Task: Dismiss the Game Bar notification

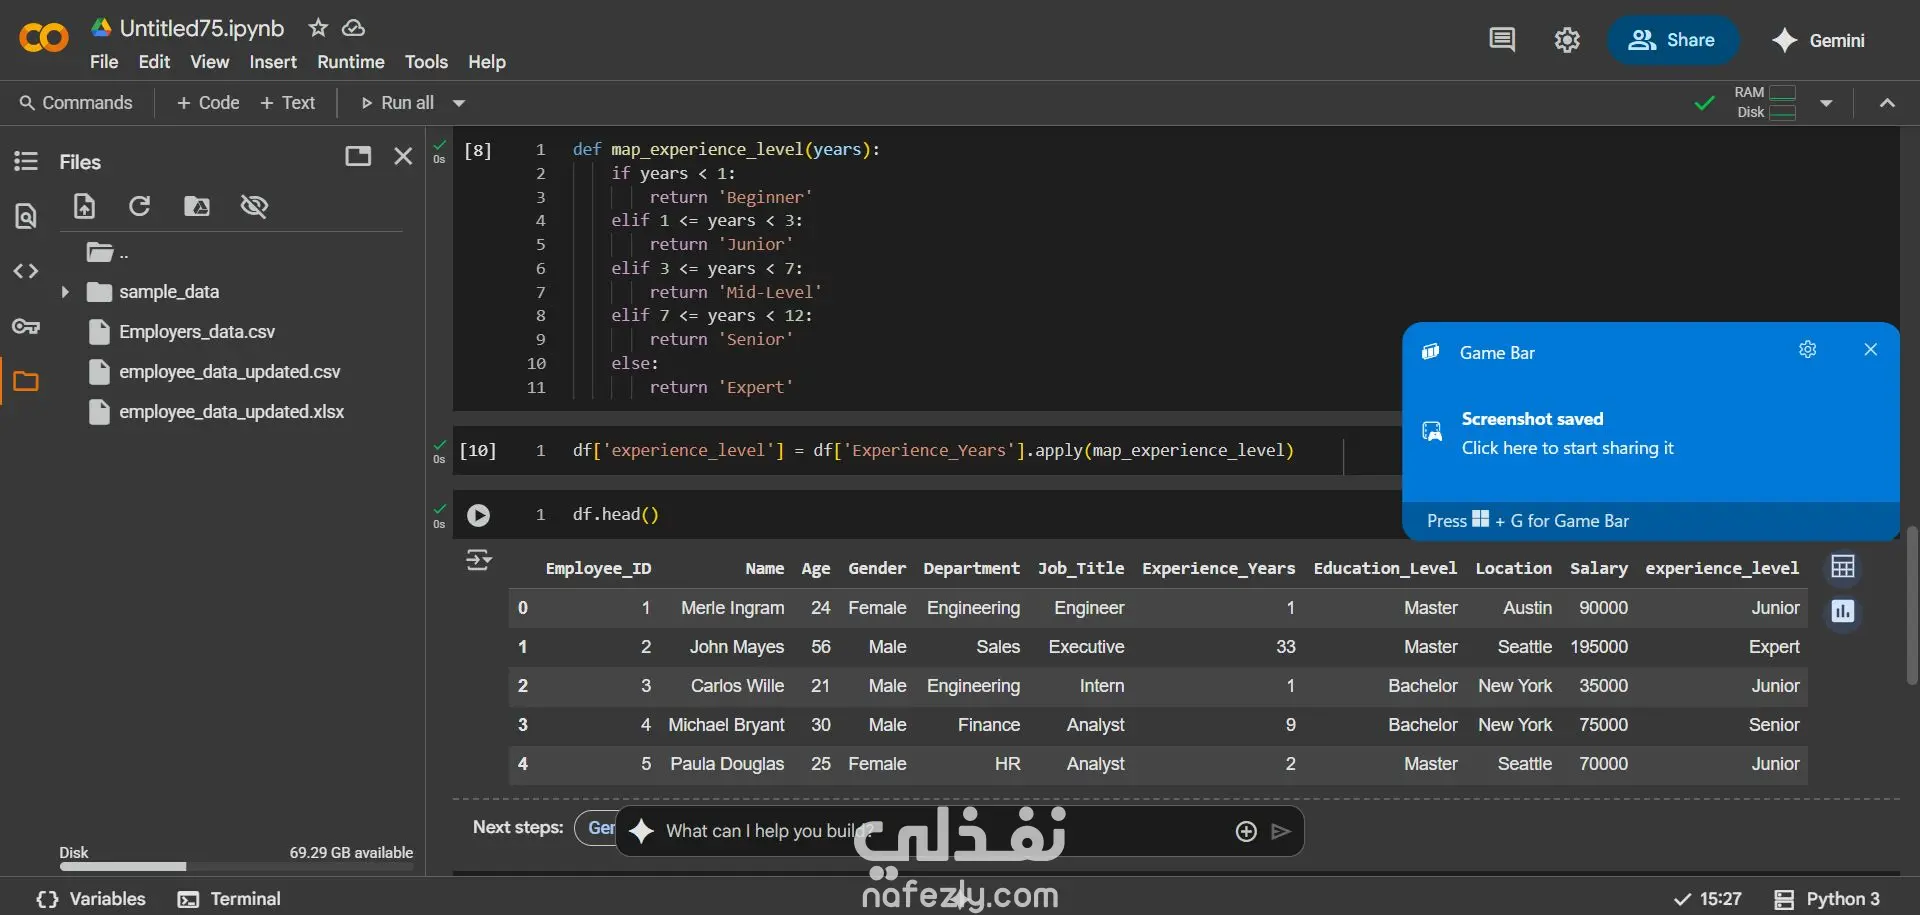Action: pyautogui.click(x=1871, y=349)
